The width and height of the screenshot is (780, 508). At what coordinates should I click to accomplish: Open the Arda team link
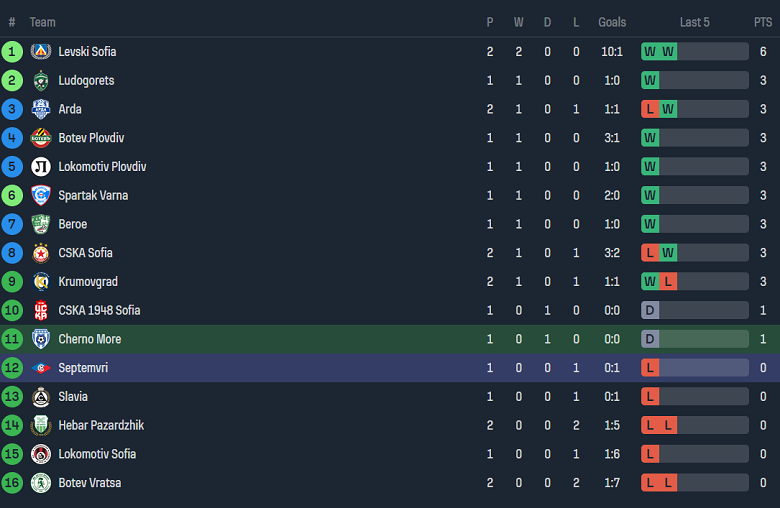[x=70, y=109]
